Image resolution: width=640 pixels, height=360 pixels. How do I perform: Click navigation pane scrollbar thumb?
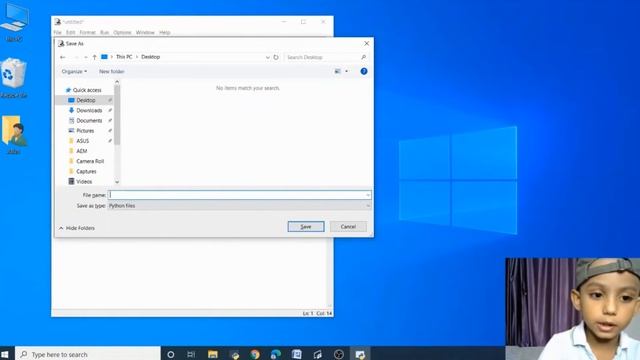(117, 115)
